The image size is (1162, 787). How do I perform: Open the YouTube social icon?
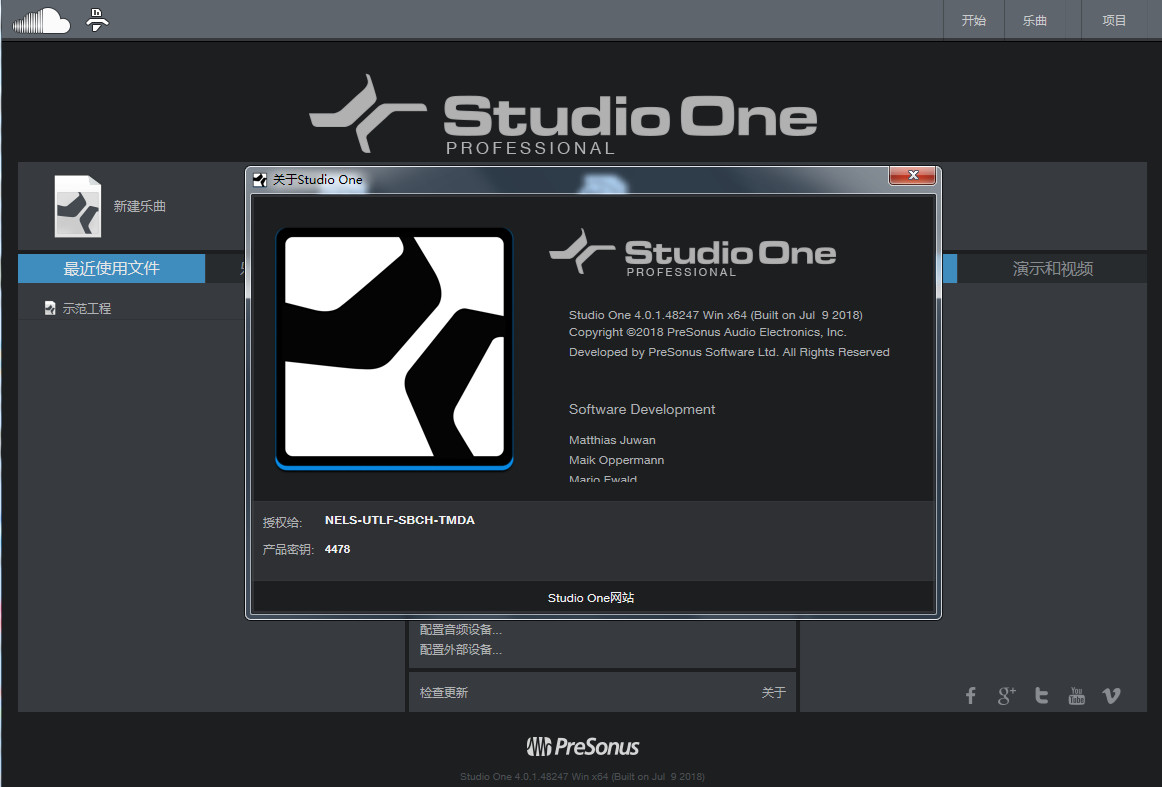tap(1076, 696)
